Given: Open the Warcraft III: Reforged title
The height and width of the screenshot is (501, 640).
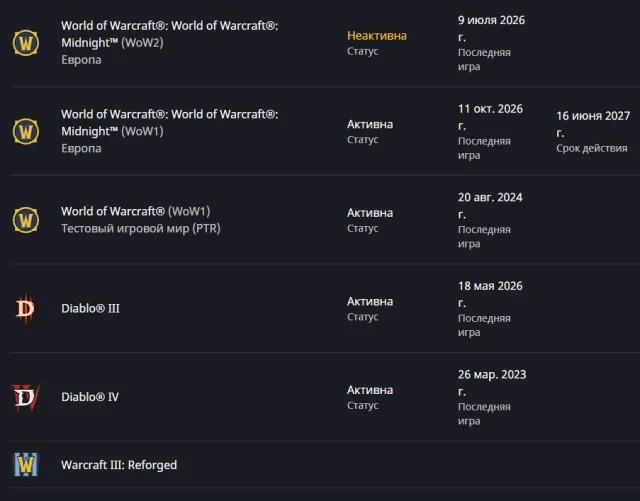Looking at the screenshot, I should tap(119, 465).
